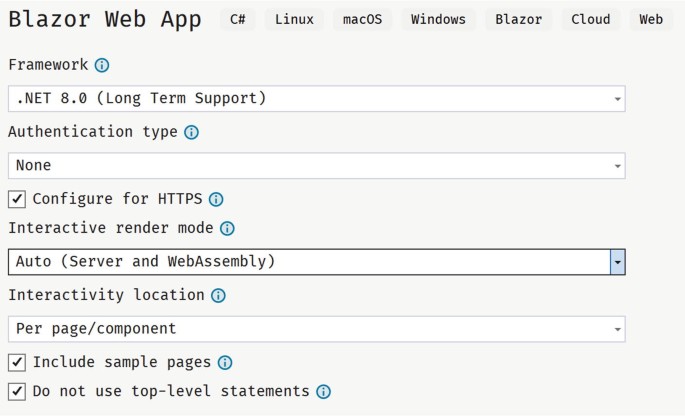Open the Interactive render mode dropdown arrow
Viewport: 685px width, 416px height.
click(x=618, y=262)
